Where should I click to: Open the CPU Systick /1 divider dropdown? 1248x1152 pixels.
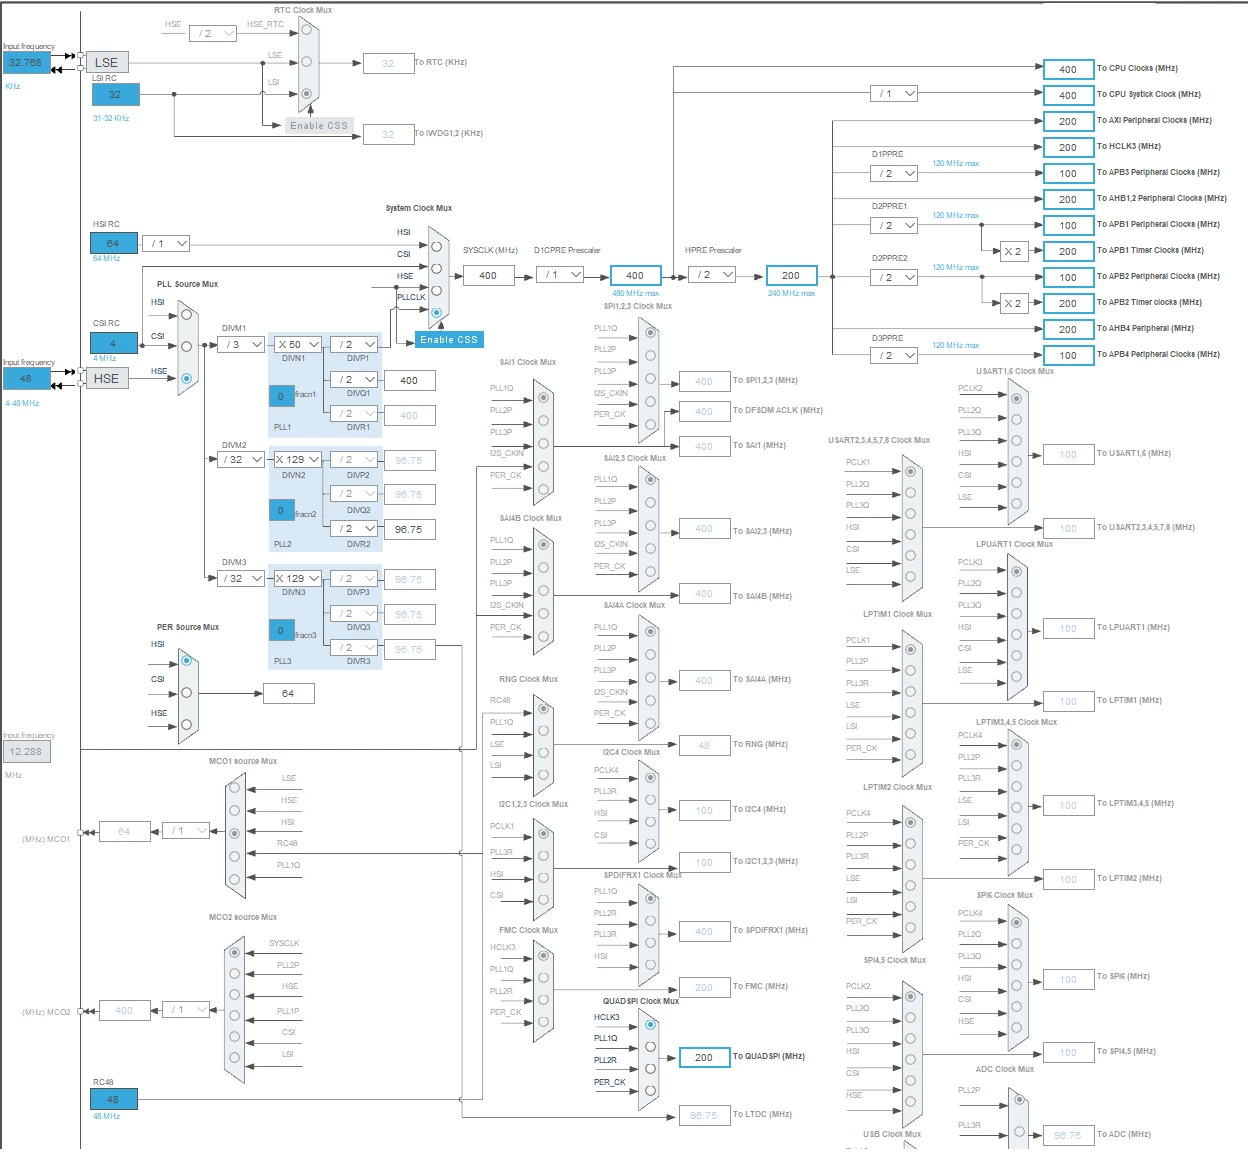coord(894,93)
